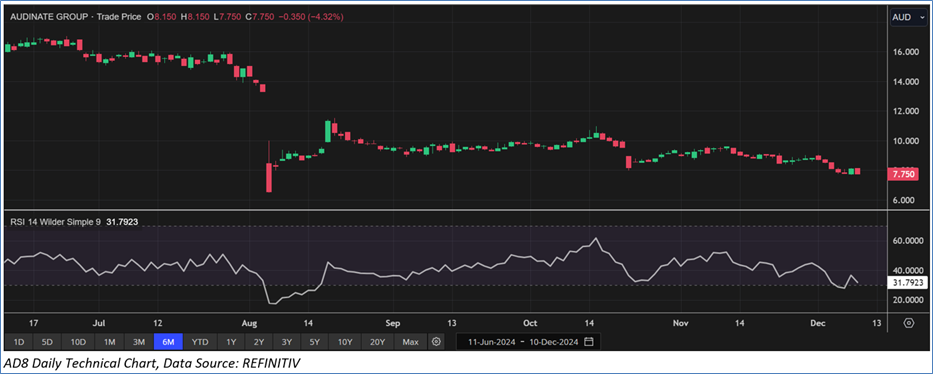Select the 10D time range
The image size is (933, 374).
[x=79, y=342]
